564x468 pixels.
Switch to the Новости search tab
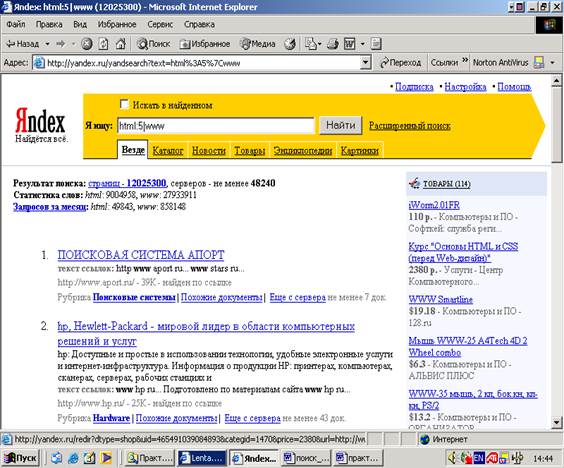(x=209, y=150)
